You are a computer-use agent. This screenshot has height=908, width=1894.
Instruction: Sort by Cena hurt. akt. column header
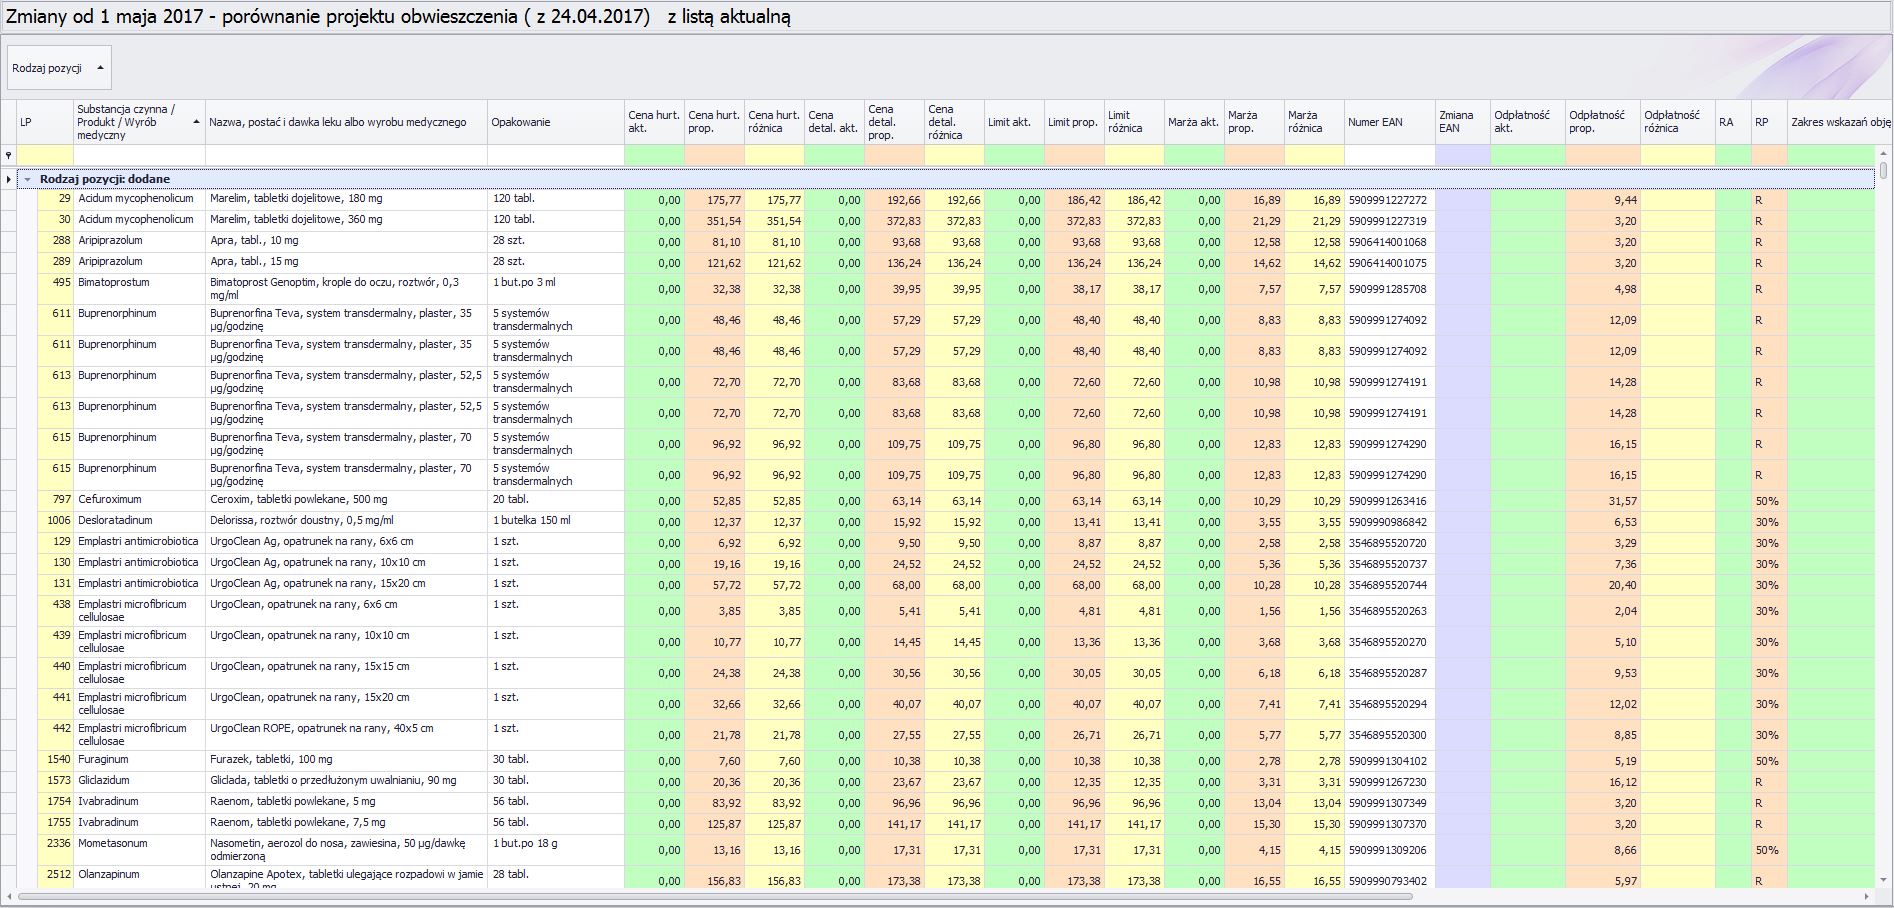[653, 122]
